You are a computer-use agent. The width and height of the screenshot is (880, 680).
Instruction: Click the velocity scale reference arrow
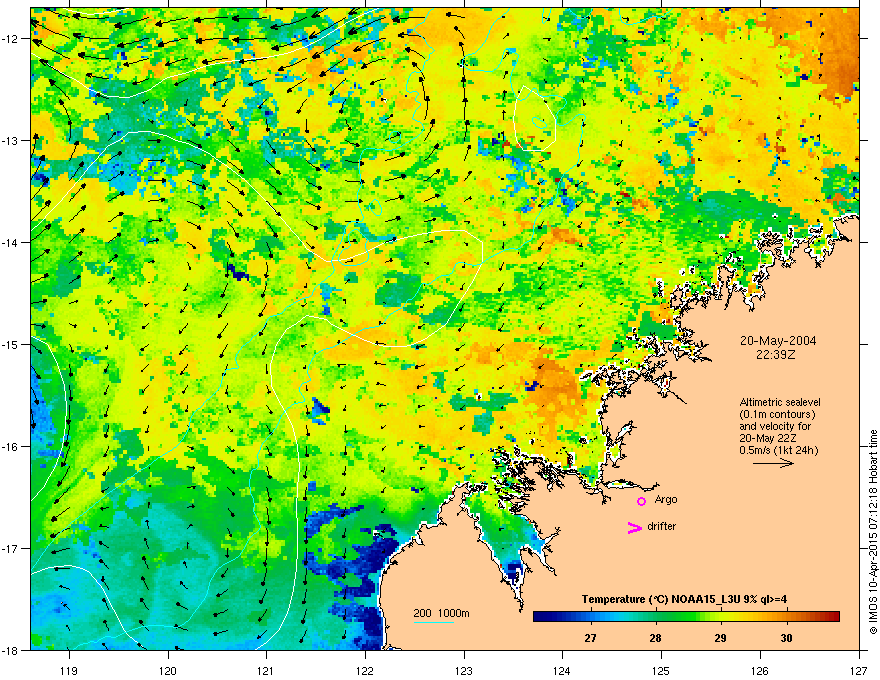tap(773, 463)
